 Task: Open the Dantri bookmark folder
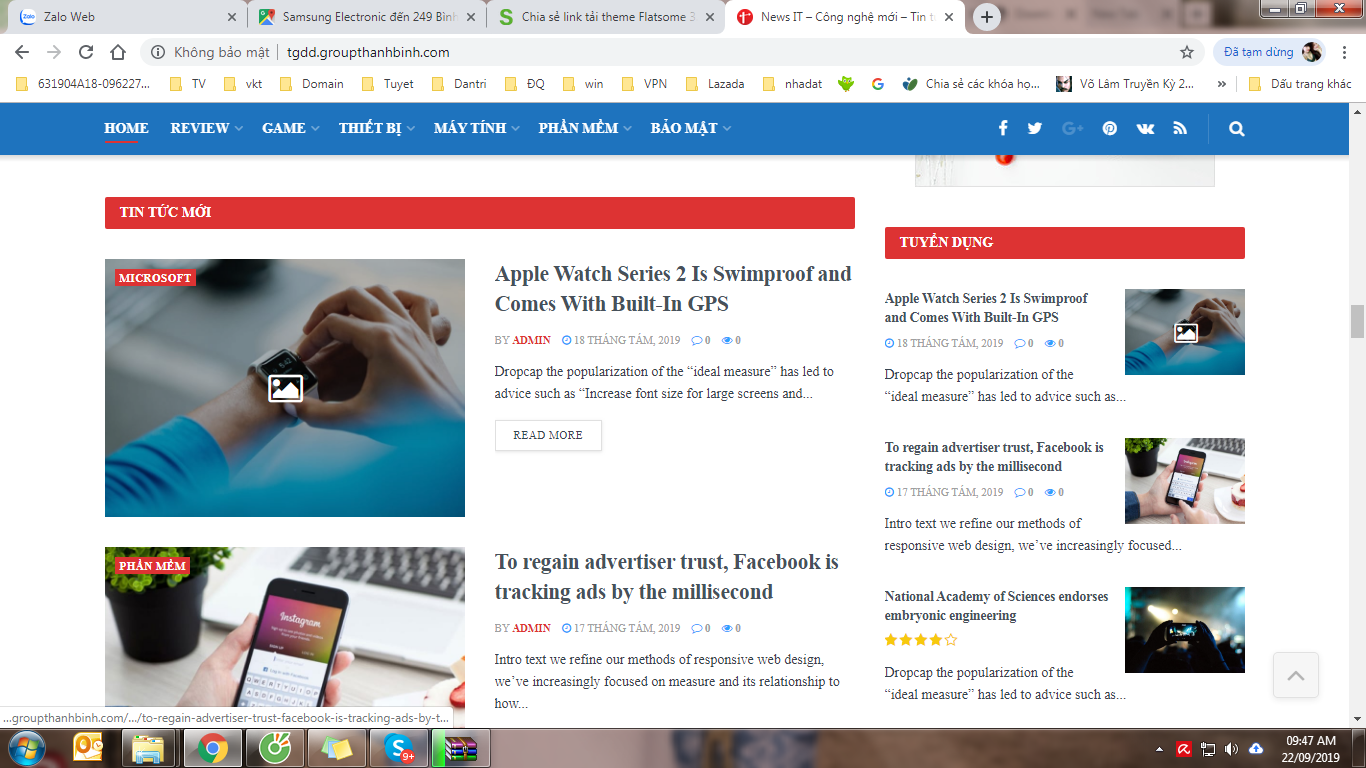click(x=459, y=84)
